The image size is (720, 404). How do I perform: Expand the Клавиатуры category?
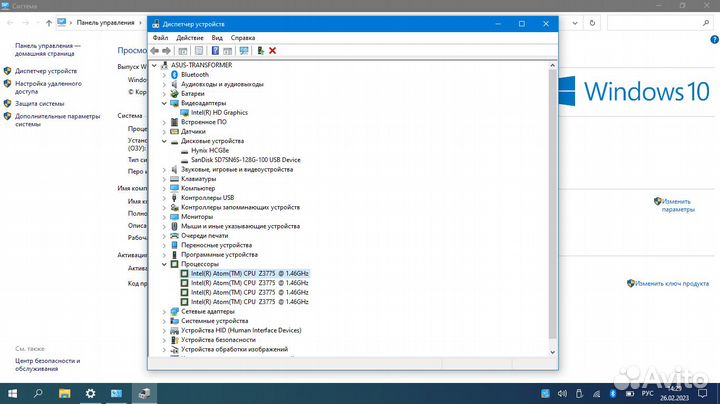click(164, 179)
